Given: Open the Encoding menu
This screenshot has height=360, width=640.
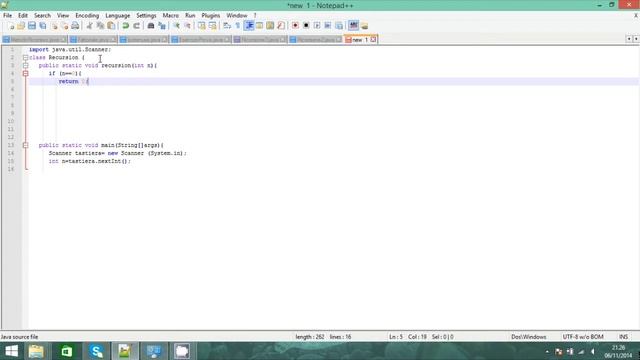Looking at the screenshot, I should click(x=87, y=16).
